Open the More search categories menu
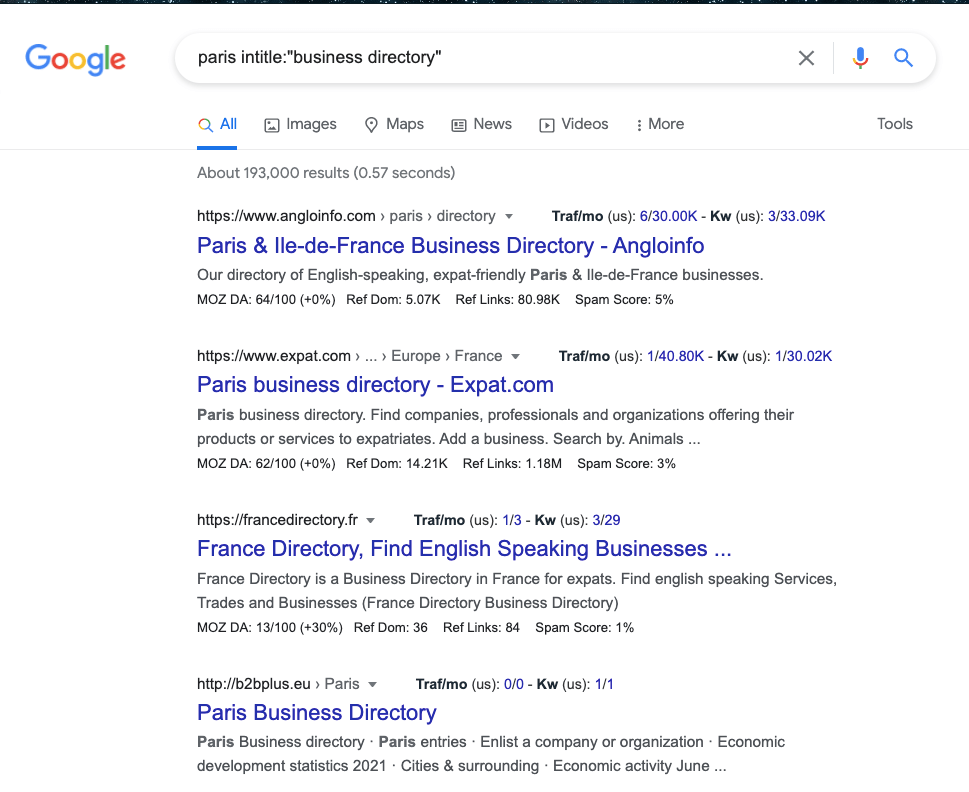Image resolution: width=969 pixels, height=792 pixels. coord(659,124)
